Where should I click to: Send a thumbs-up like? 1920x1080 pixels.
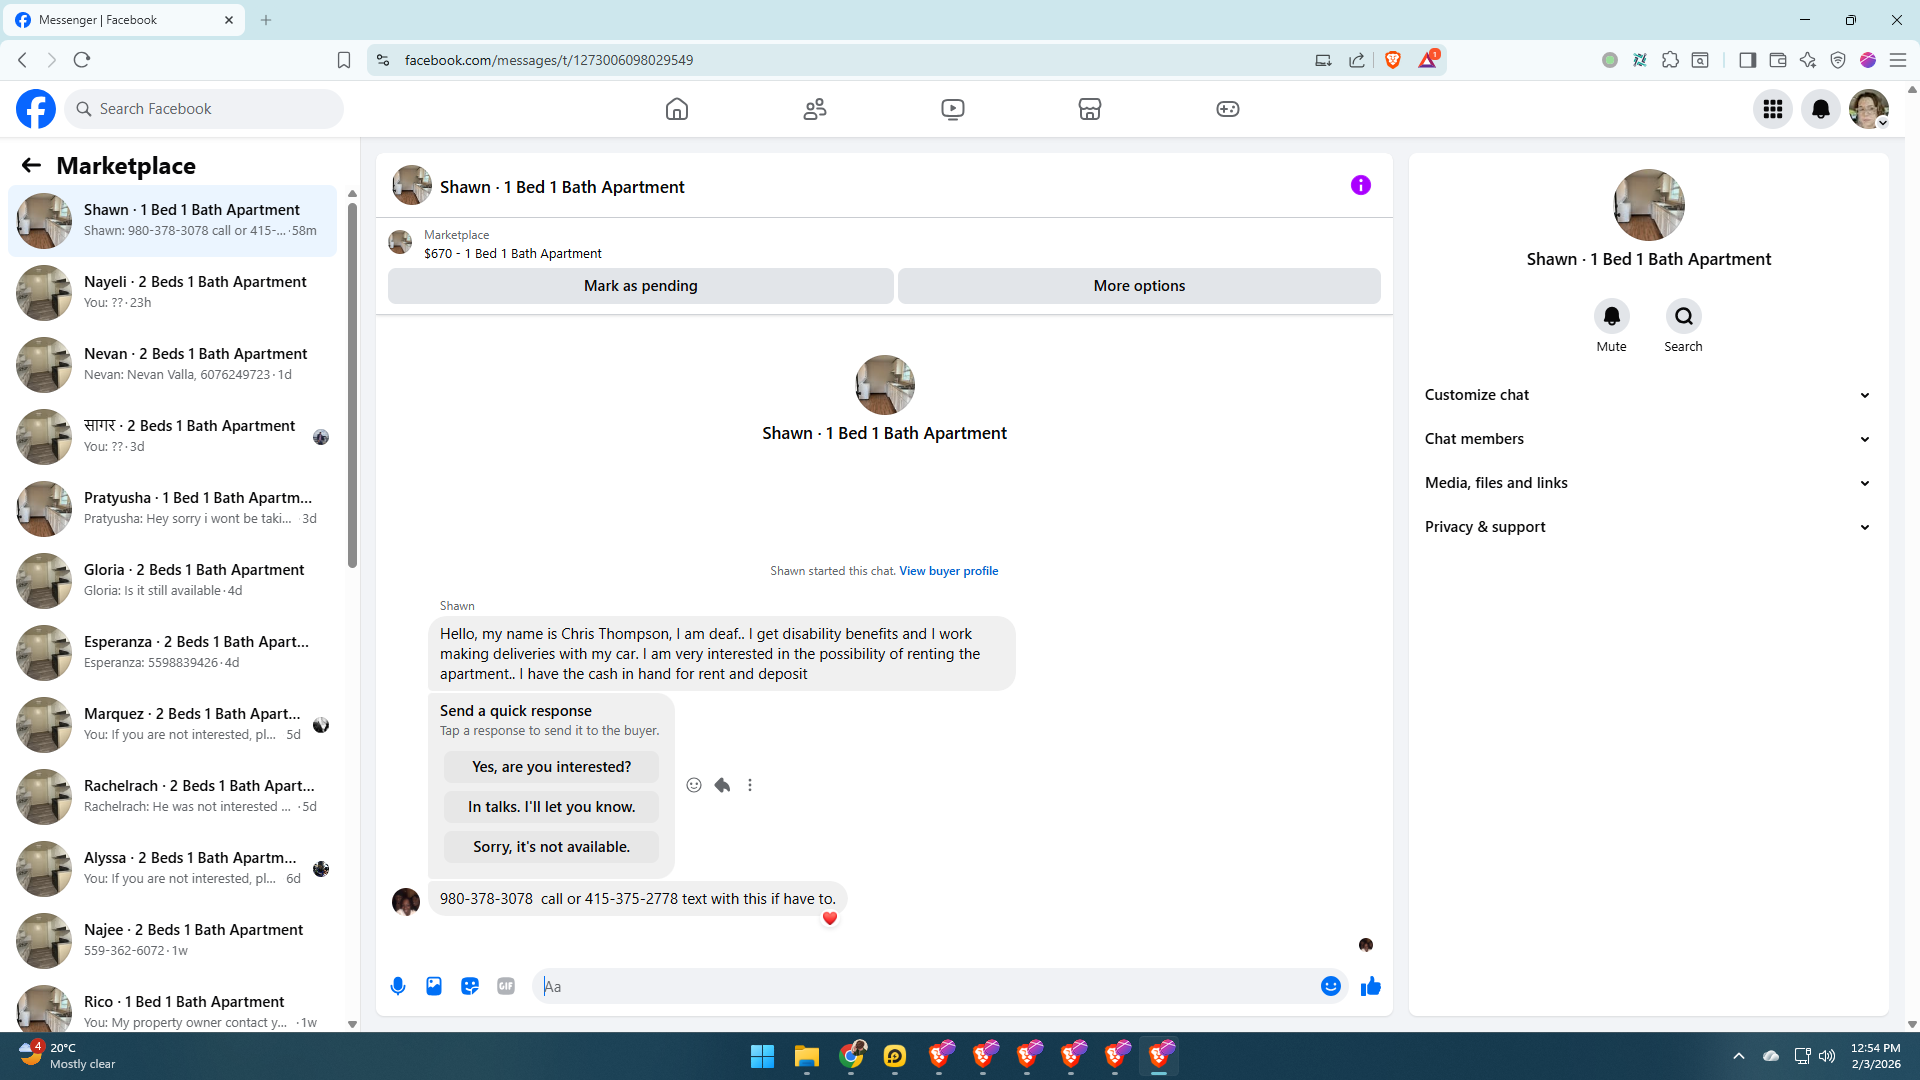[1370, 986]
